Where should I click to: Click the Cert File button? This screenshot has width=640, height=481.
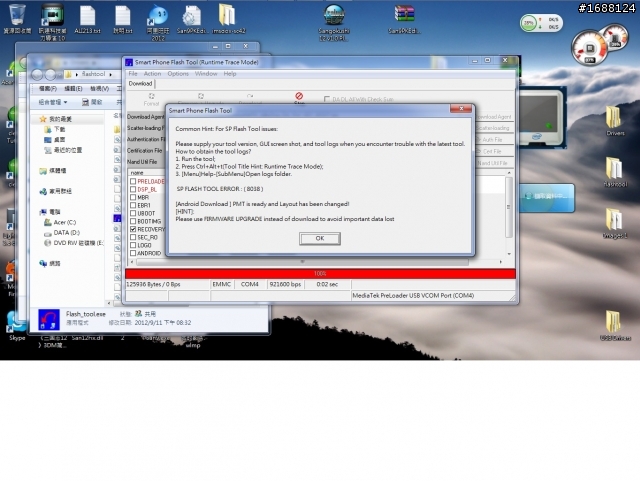coord(493,151)
